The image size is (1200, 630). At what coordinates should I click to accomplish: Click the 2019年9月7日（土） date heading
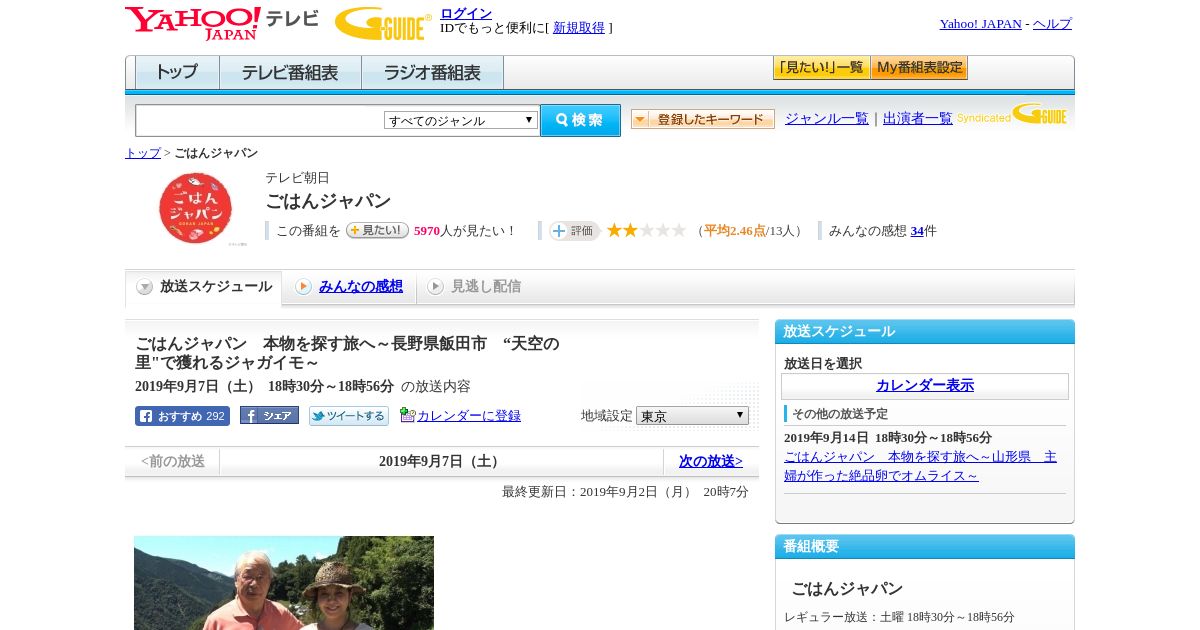pos(441,461)
